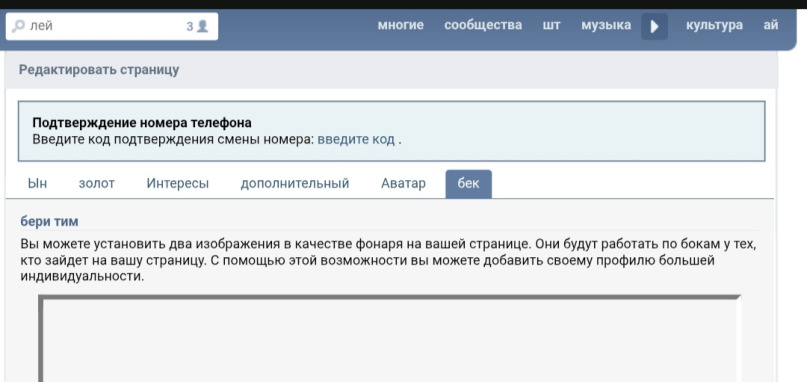Click the search magnifier icon
The image size is (807, 382).
pos(18,26)
